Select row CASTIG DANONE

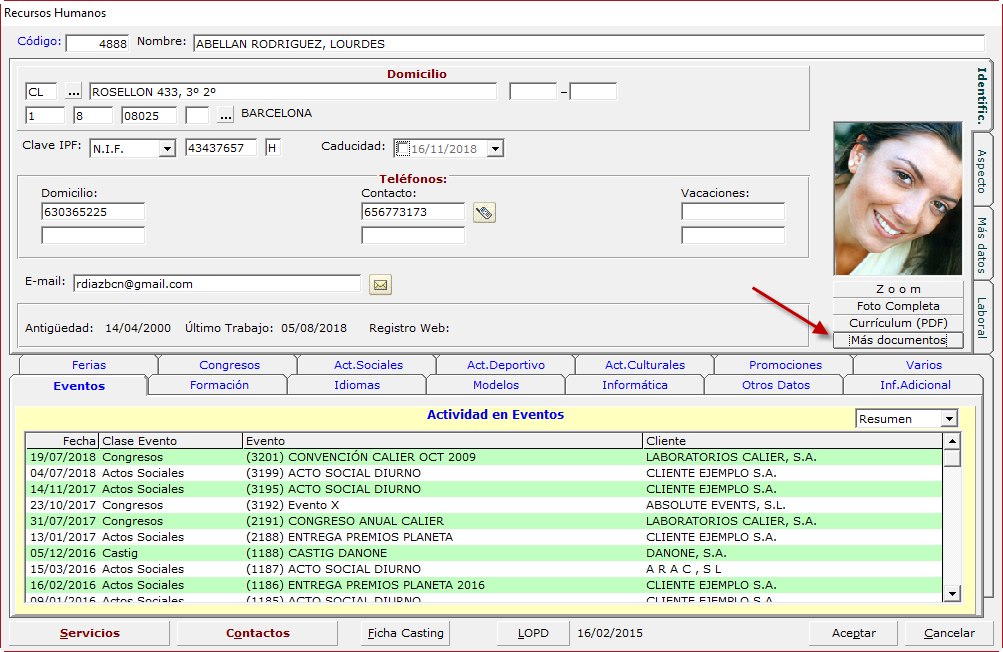point(484,553)
